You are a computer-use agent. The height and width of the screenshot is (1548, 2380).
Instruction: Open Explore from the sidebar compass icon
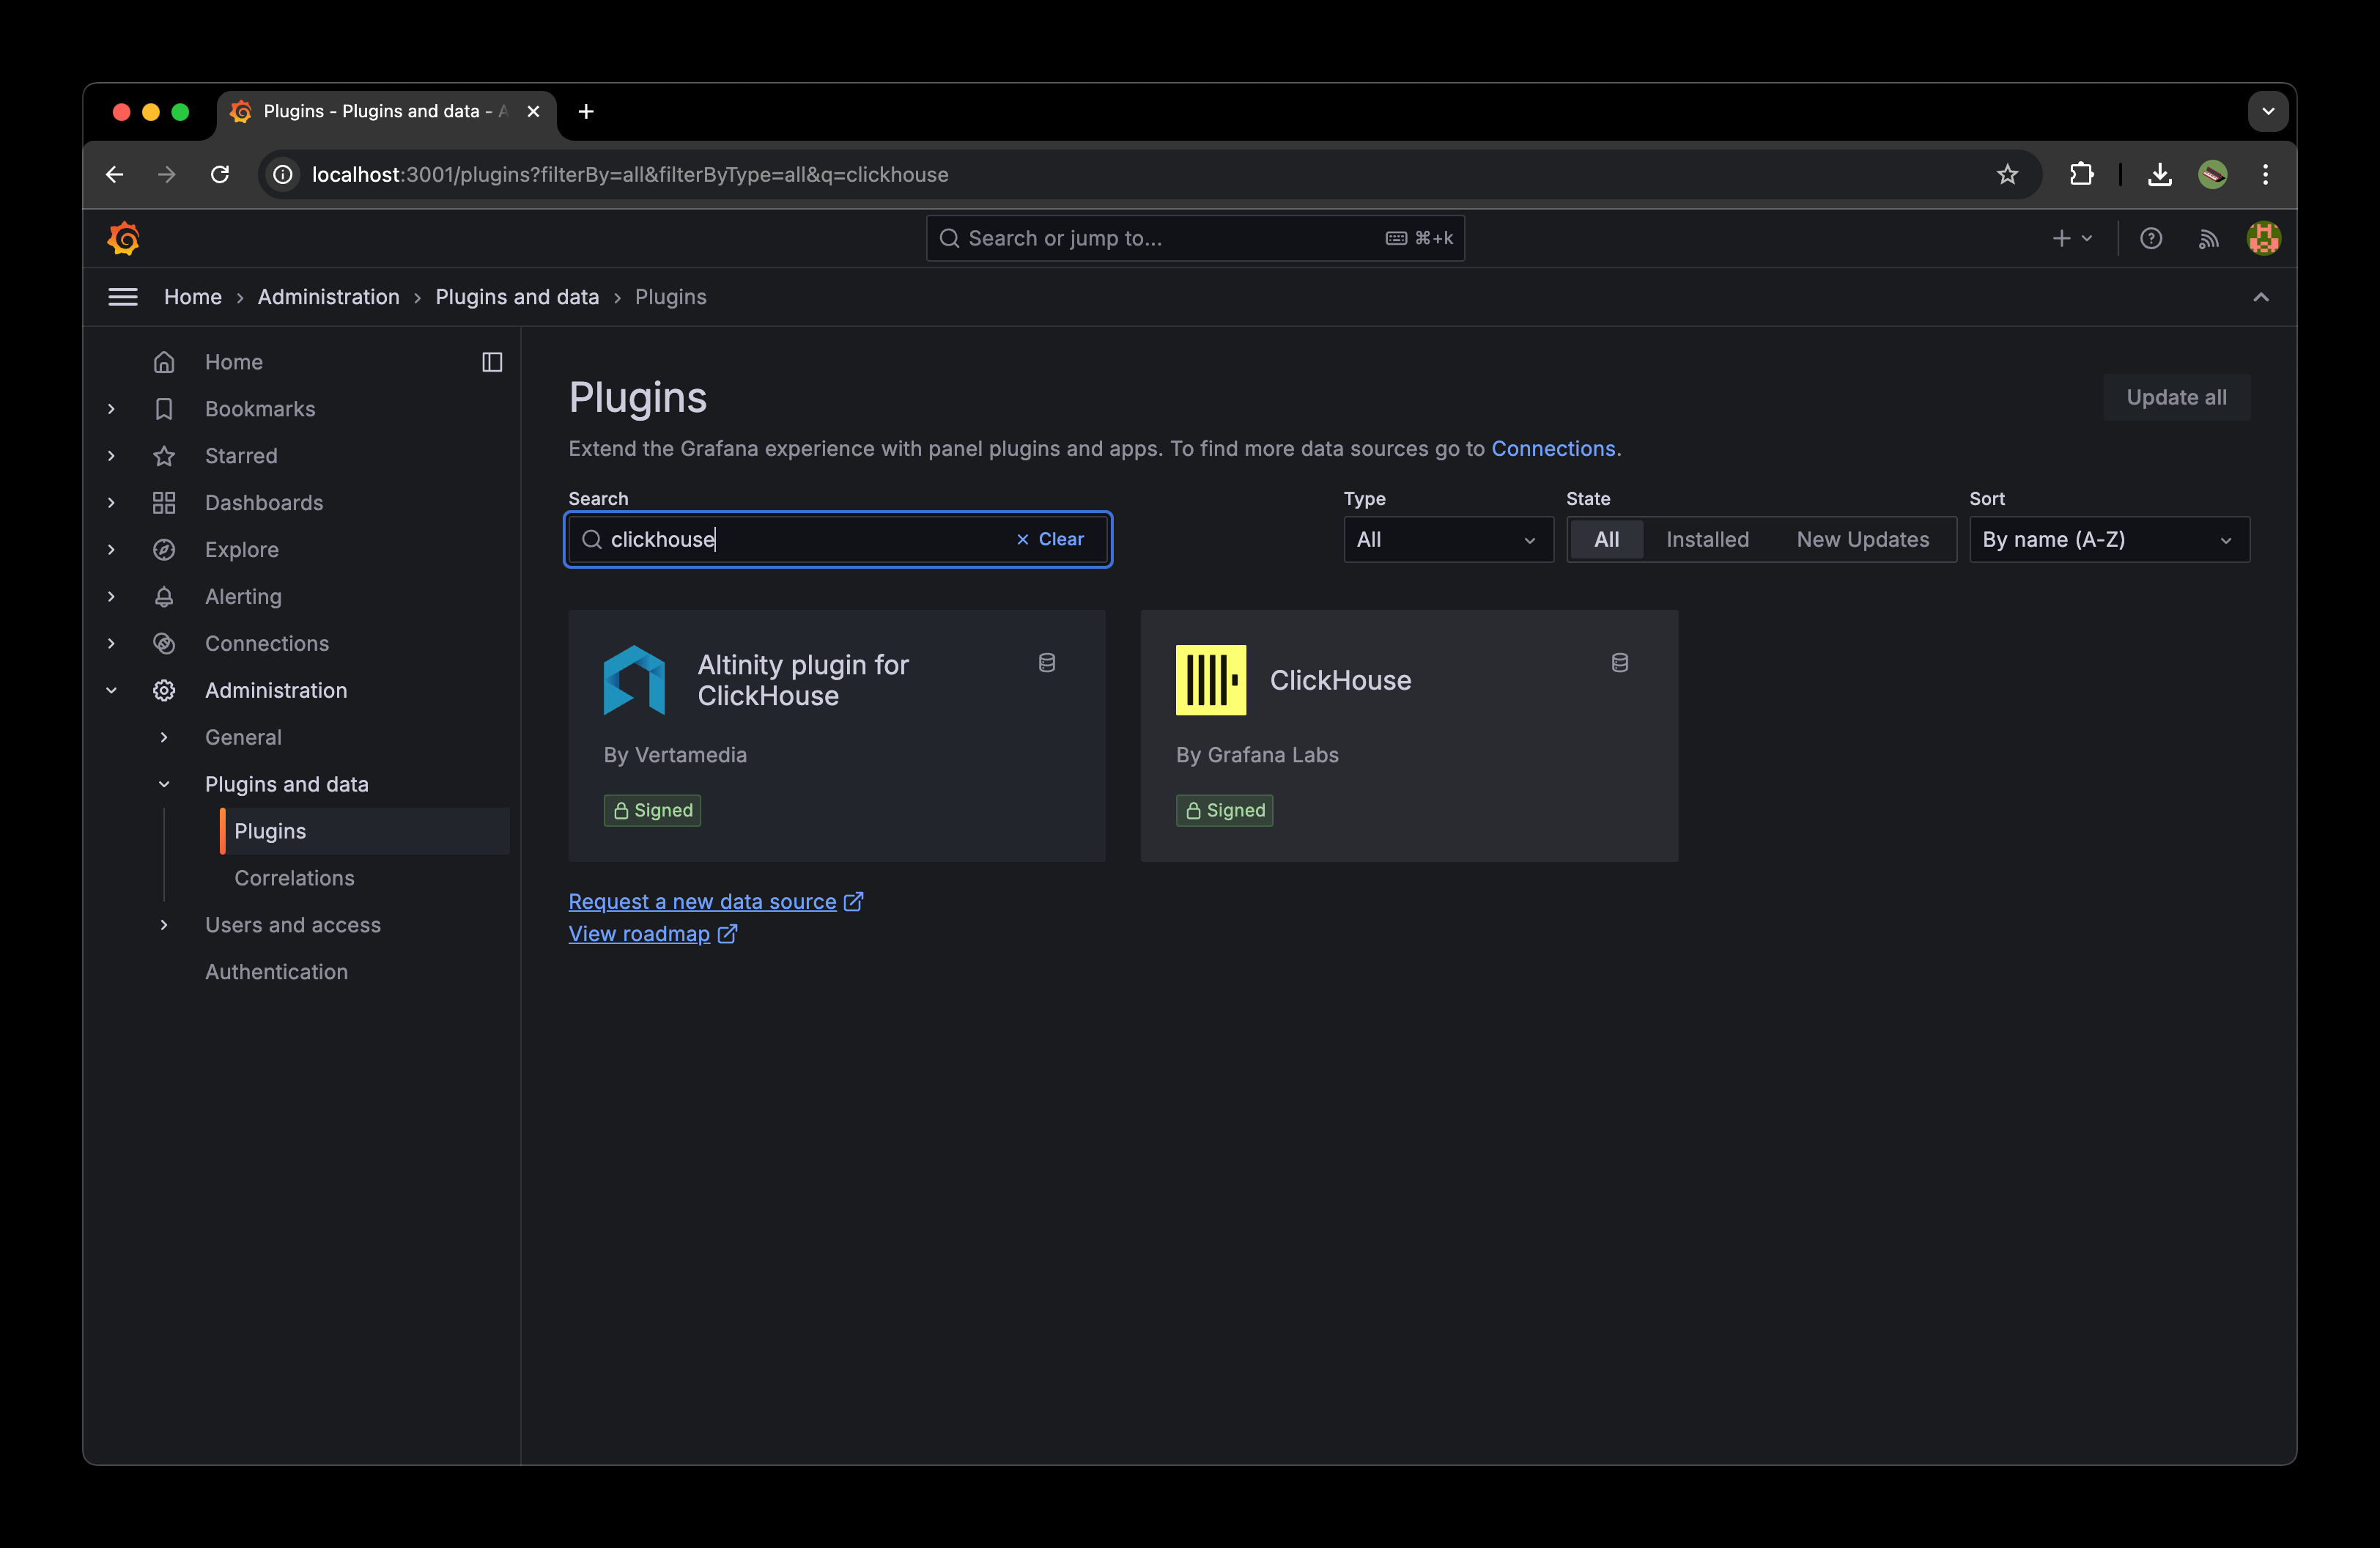[164, 549]
